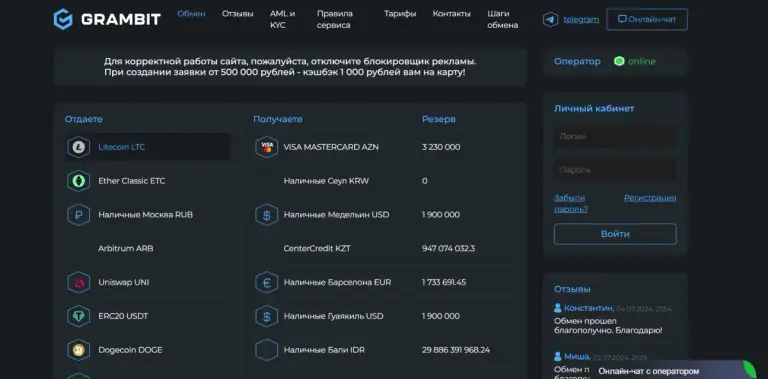This screenshot has width=768, height=379.
Task: Click reviewer name Константин
Action: point(589,308)
